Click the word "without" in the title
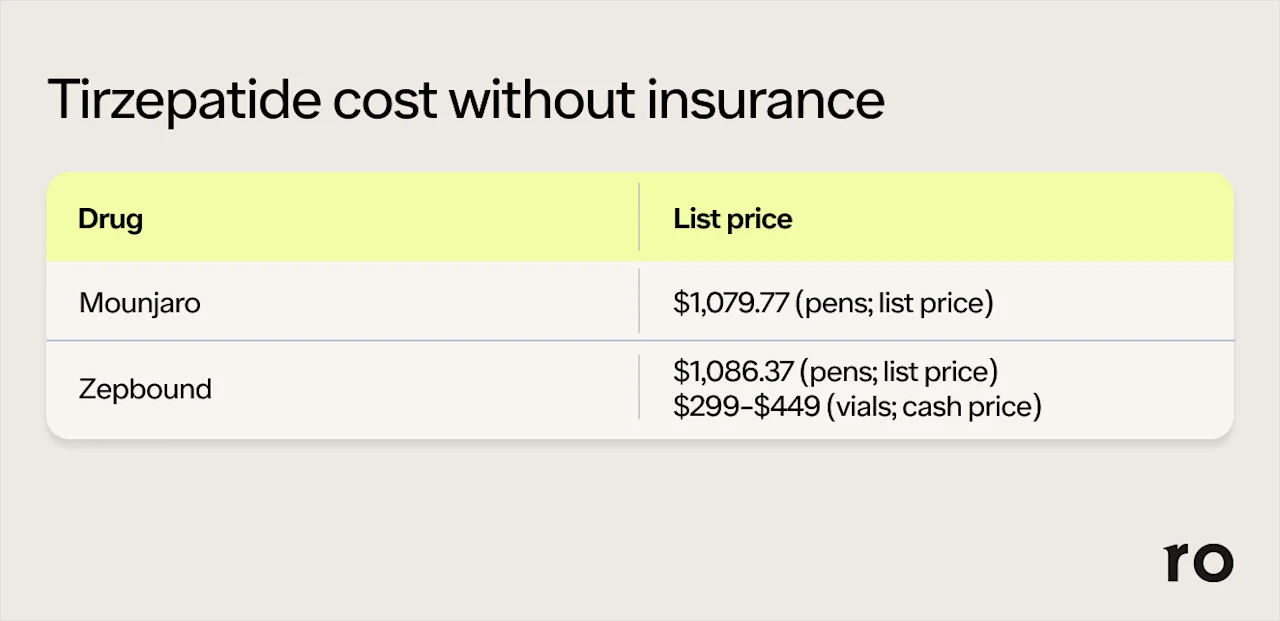Viewport: 1280px width, 621px height. tap(542, 100)
